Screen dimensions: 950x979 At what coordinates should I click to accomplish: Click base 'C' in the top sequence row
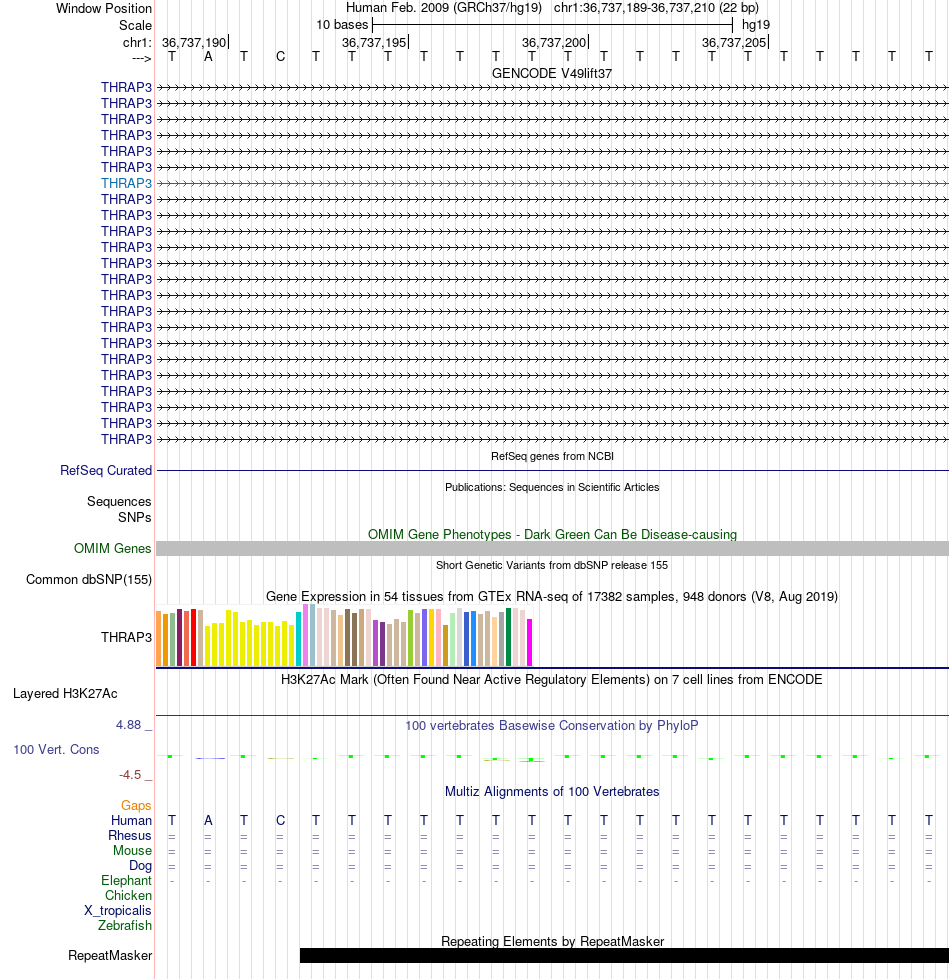[x=280, y=57]
